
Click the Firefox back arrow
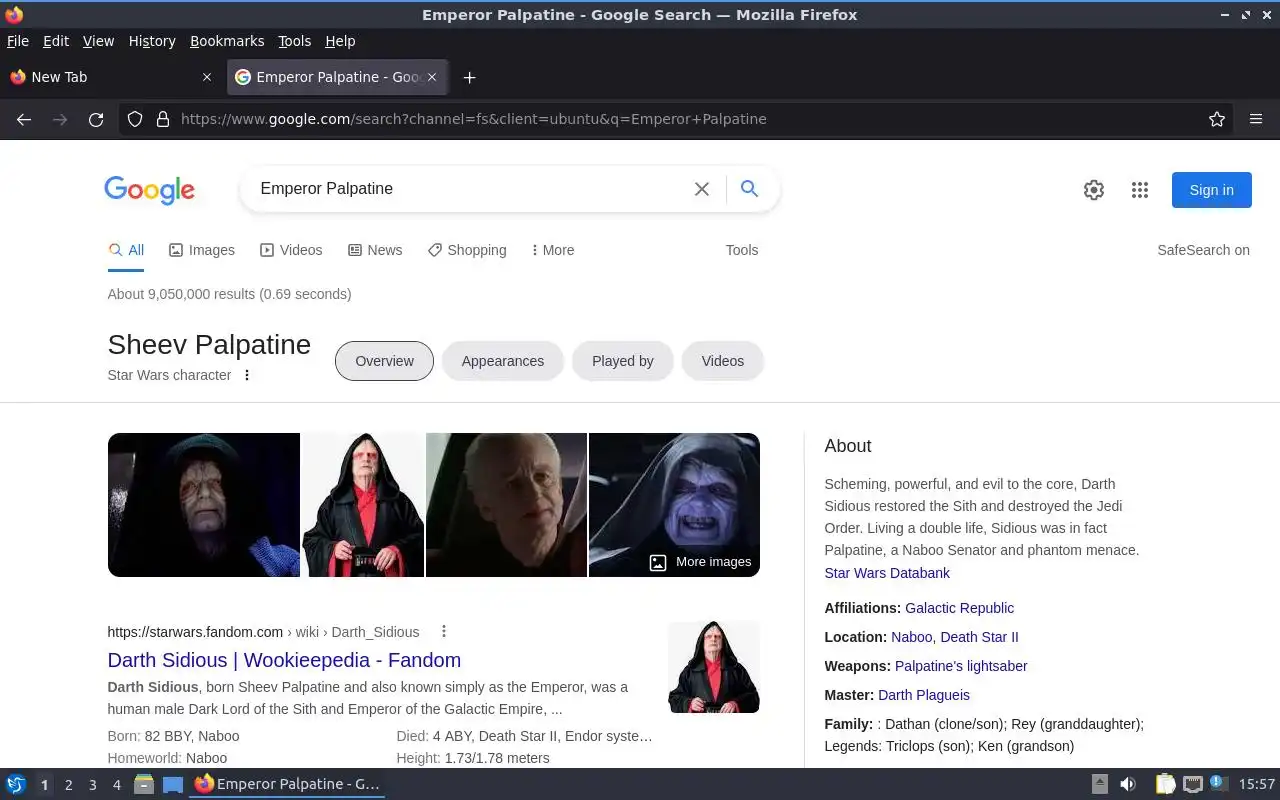(24, 119)
